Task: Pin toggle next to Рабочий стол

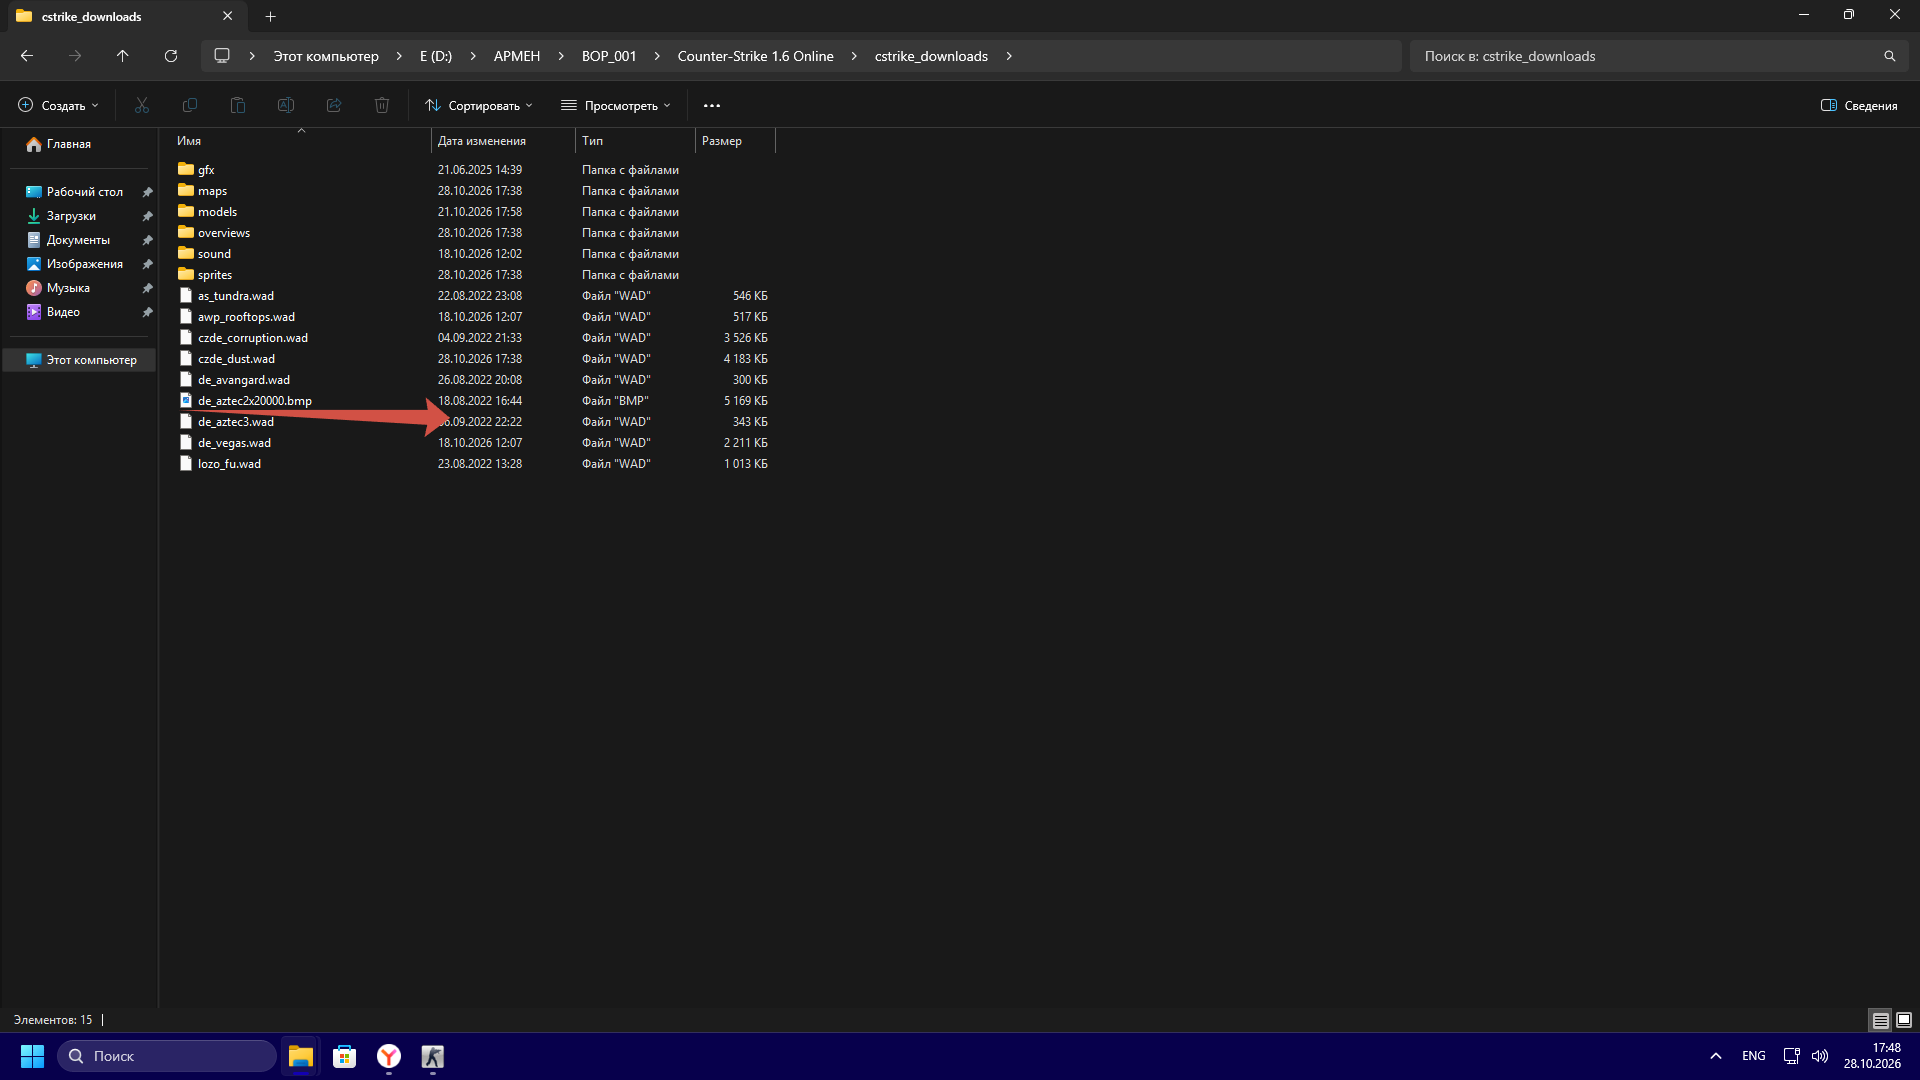Action: pyautogui.click(x=147, y=192)
